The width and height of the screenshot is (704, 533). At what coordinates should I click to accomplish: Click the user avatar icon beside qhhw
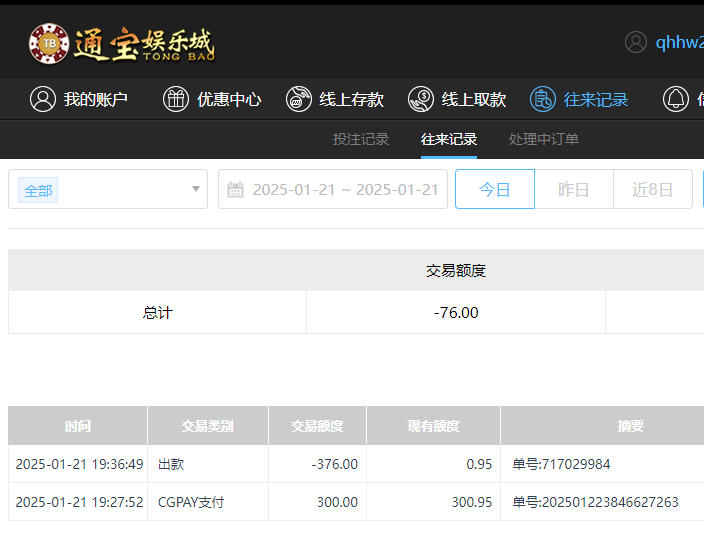point(636,42)
